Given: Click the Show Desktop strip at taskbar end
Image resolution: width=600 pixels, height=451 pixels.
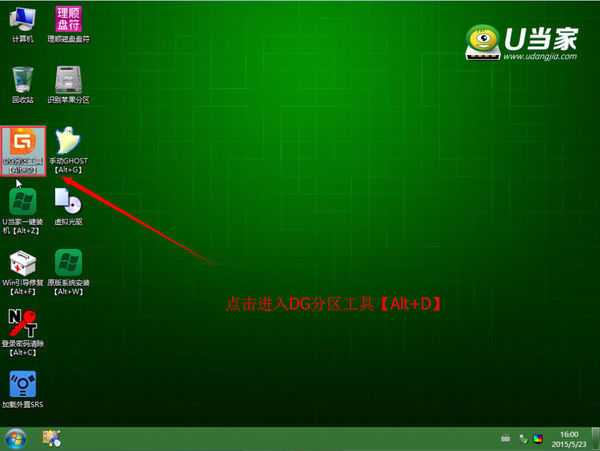Looking at the screenshot, I should (595, 439).
